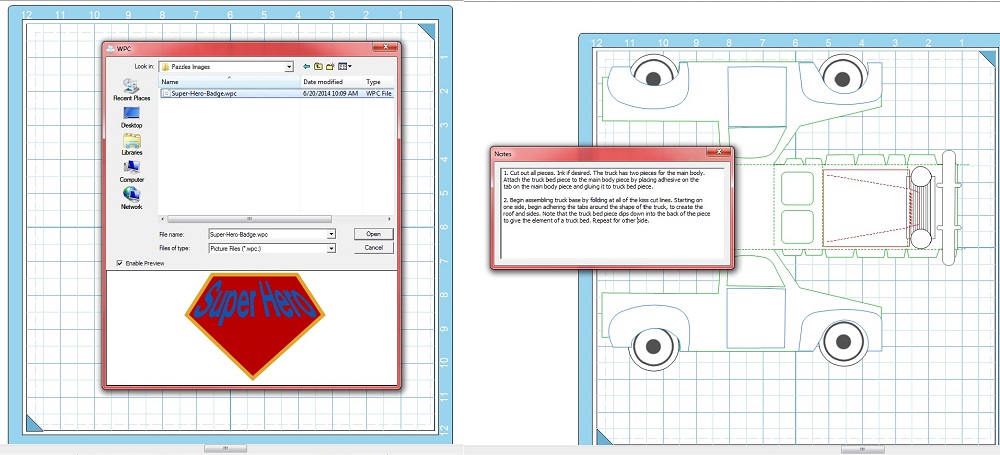Click the right canvas horizontal scrollbar thumb

click(x=862, y=450)
